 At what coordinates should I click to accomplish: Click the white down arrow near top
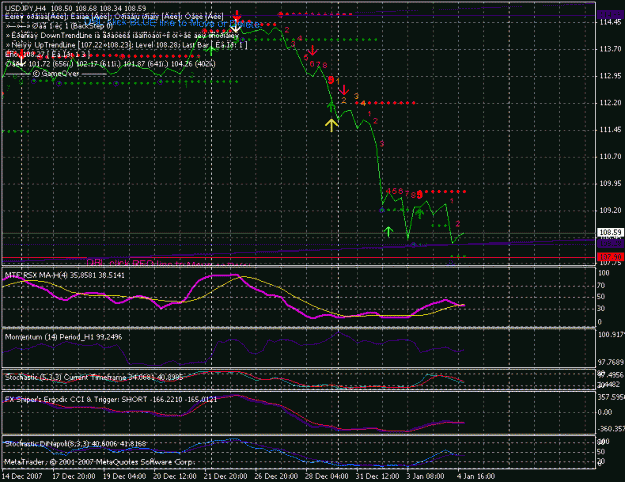click(236, 27)
